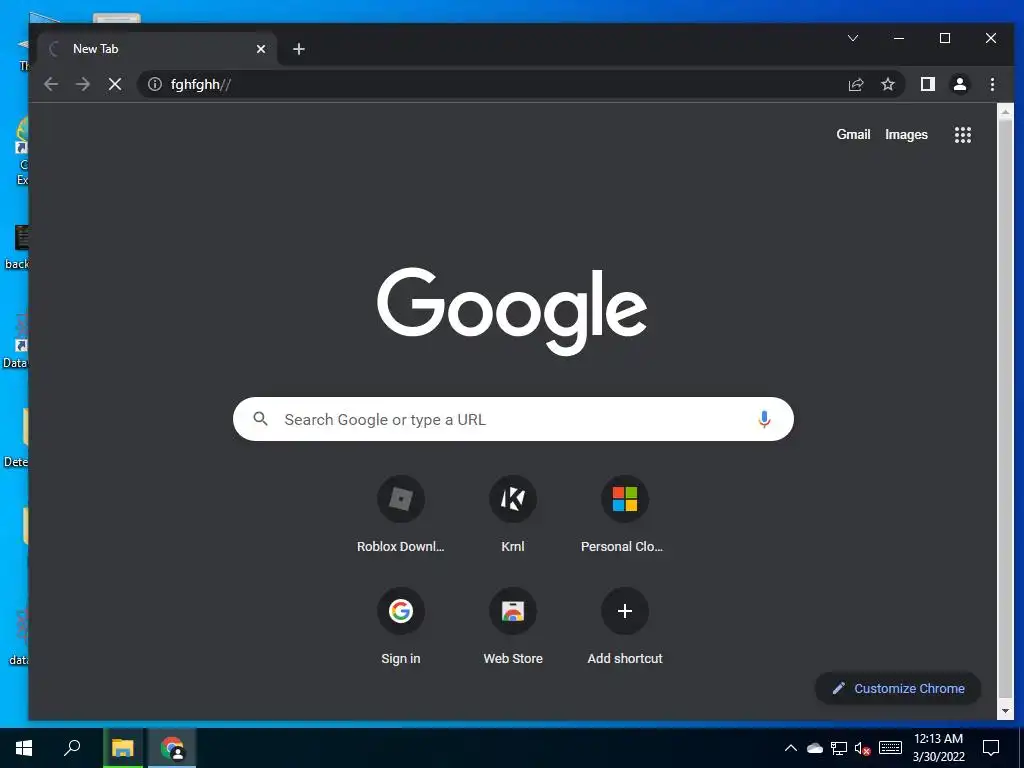
Task: Open the touch keyboard tray icon
Action: [890, 748]
